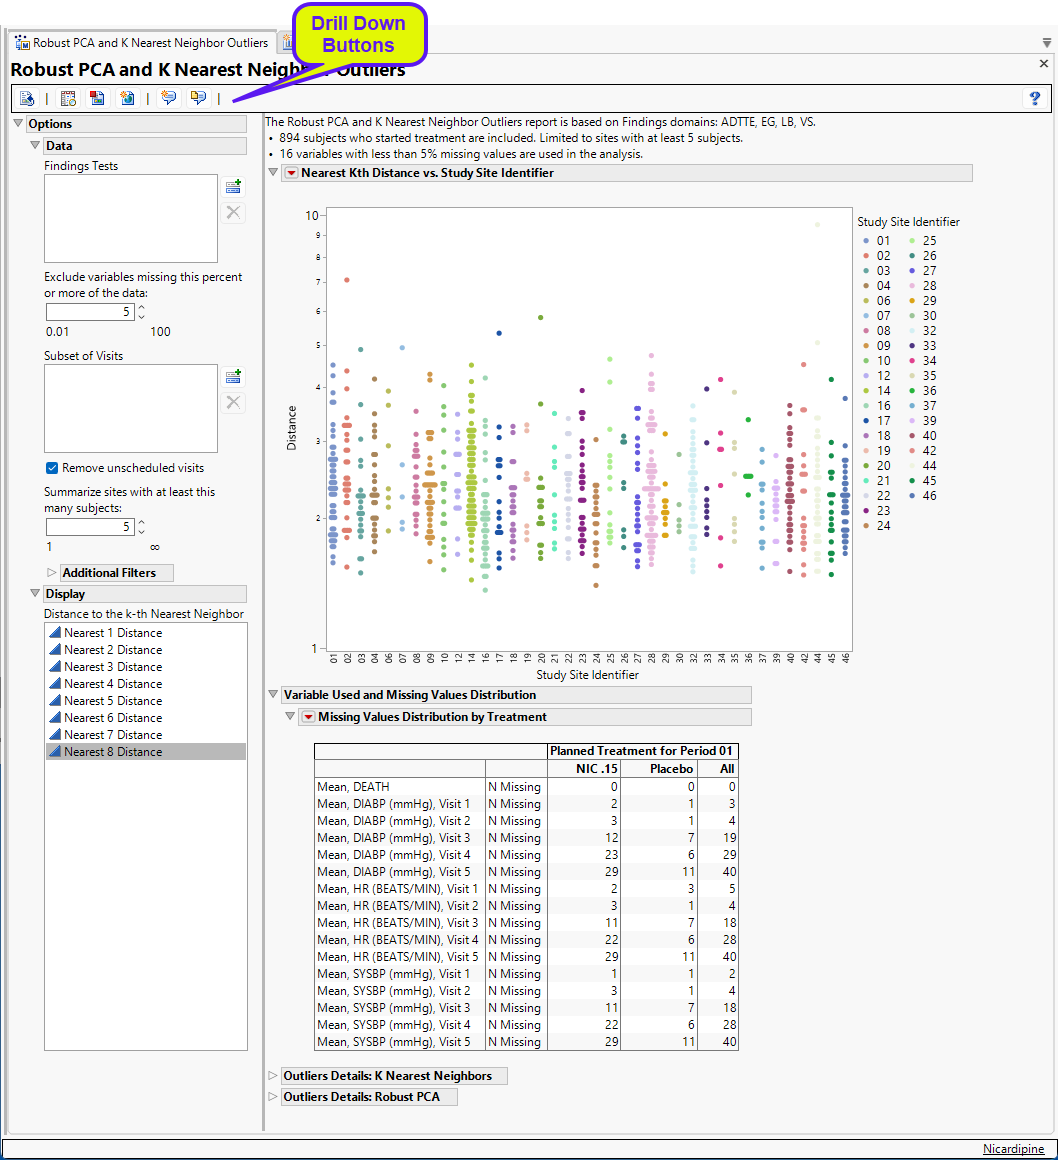This screenshot has height=1160, width=1058.
Task: Click the table-with-magnifier drill down icon
Action: (68, 98)
